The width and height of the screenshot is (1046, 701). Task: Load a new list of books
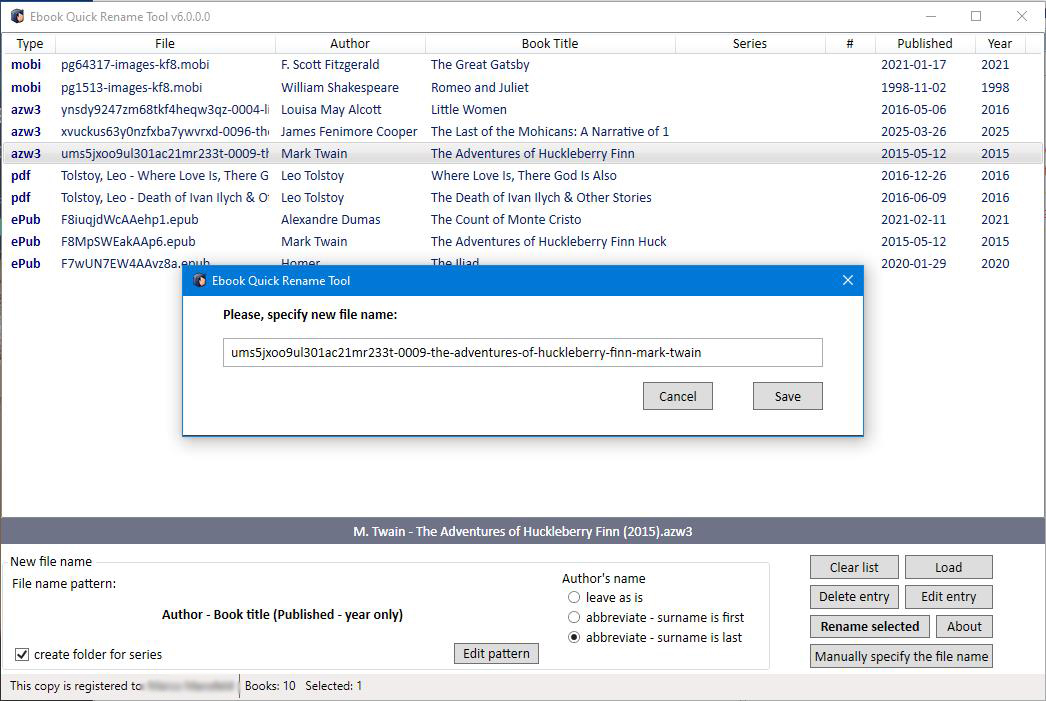(948, 567)
